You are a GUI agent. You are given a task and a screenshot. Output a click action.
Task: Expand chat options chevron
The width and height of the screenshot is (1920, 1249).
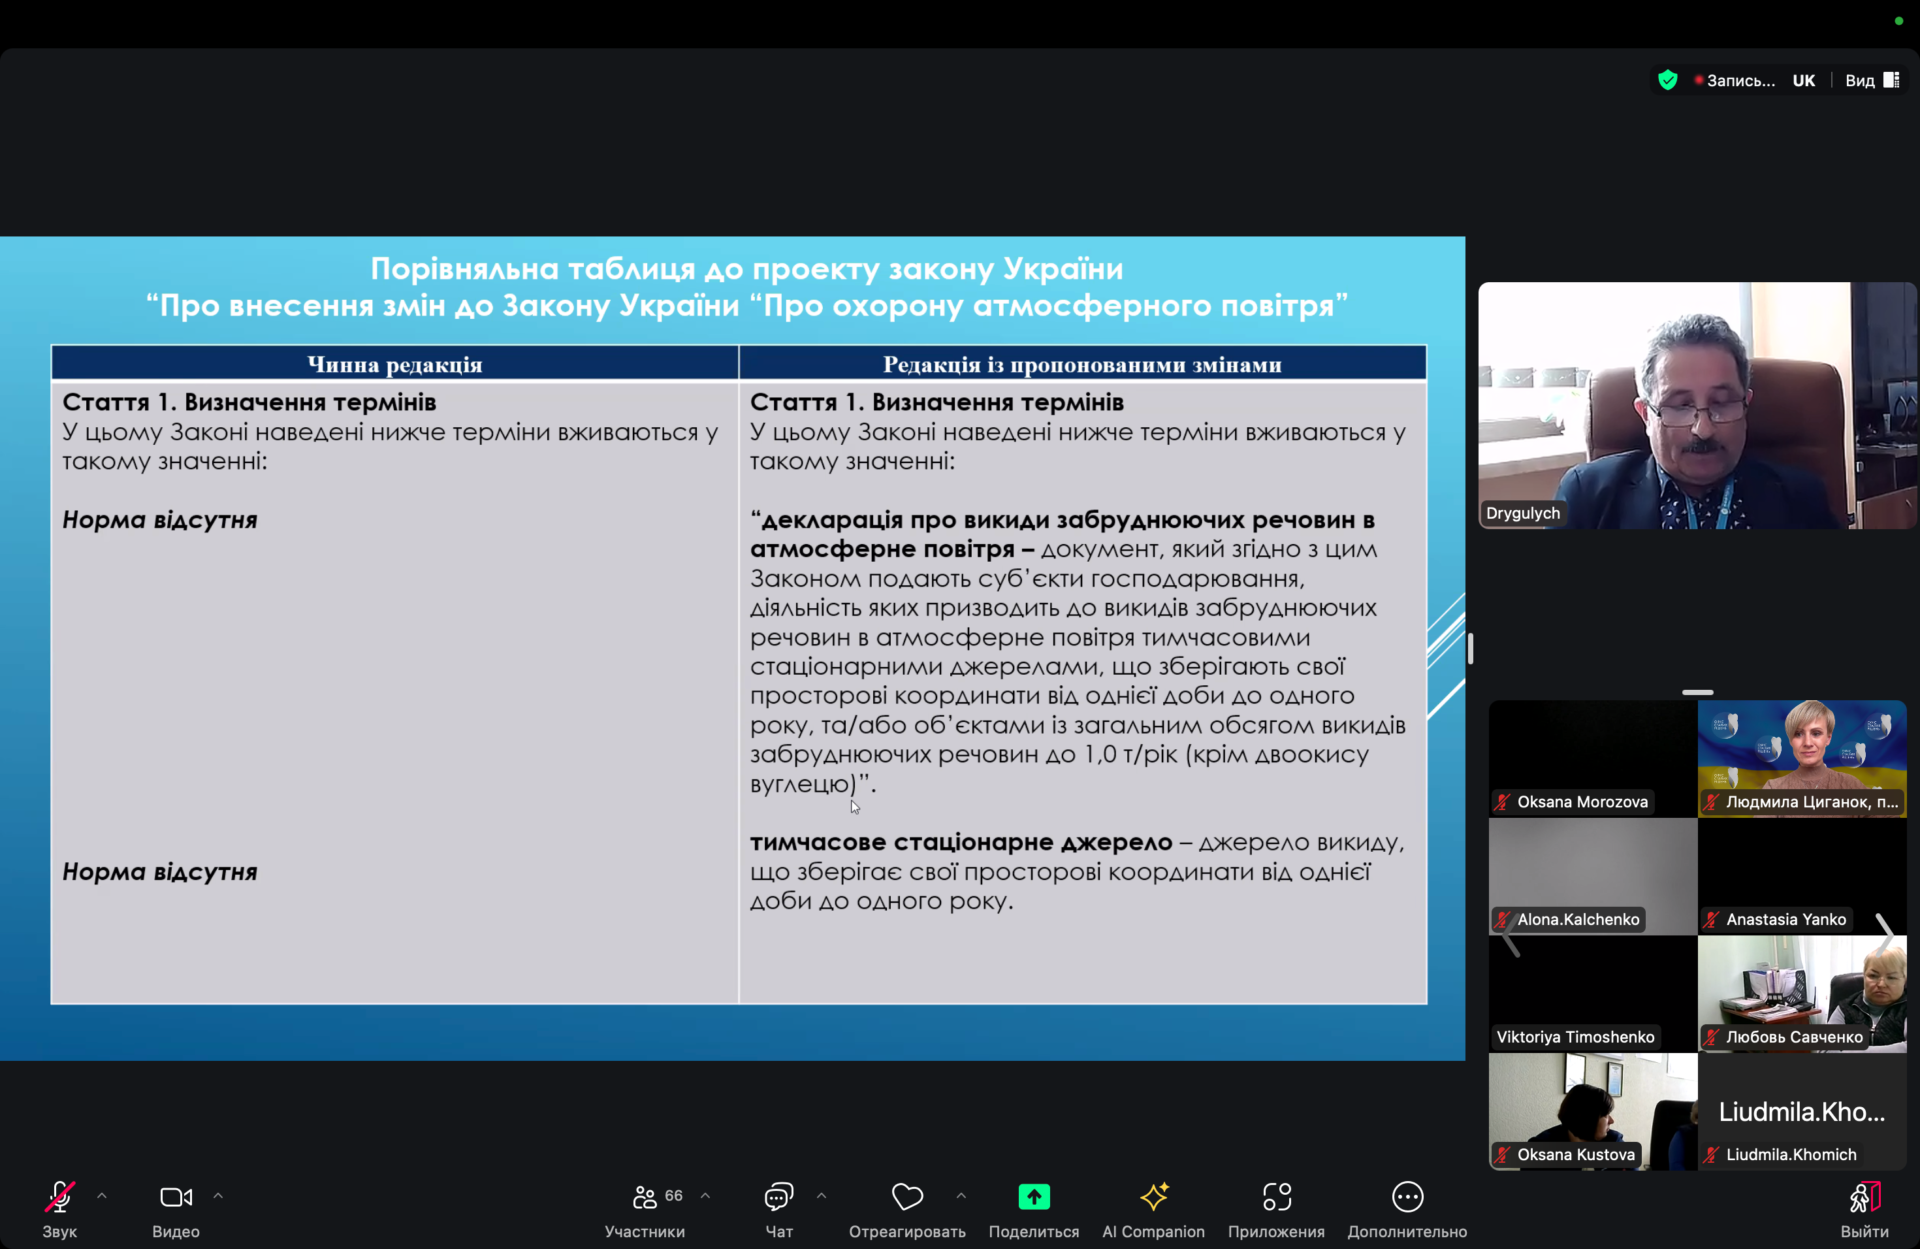pyautogui.click(x=822, y=1196)
